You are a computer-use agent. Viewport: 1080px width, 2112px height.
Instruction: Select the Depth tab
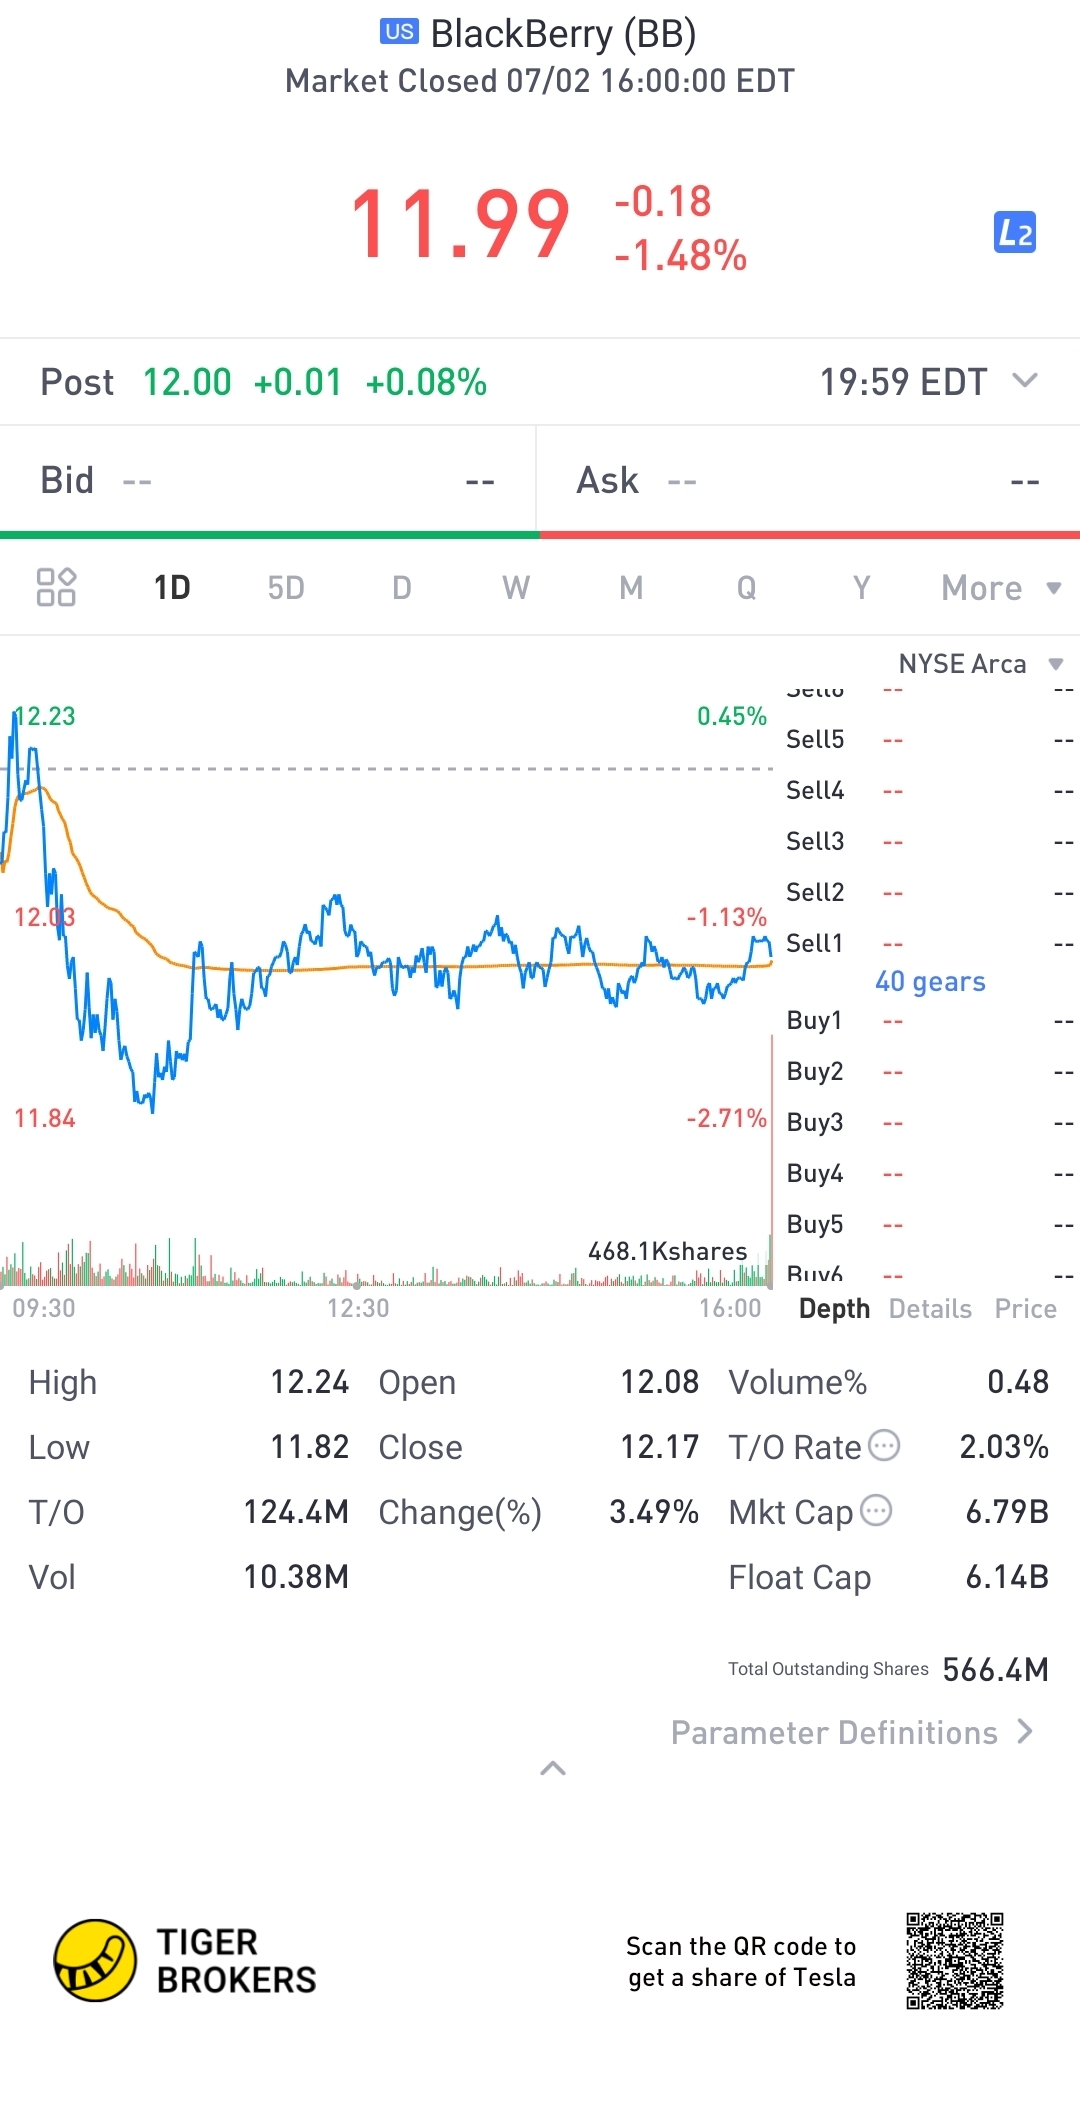tap(834, 1309)
